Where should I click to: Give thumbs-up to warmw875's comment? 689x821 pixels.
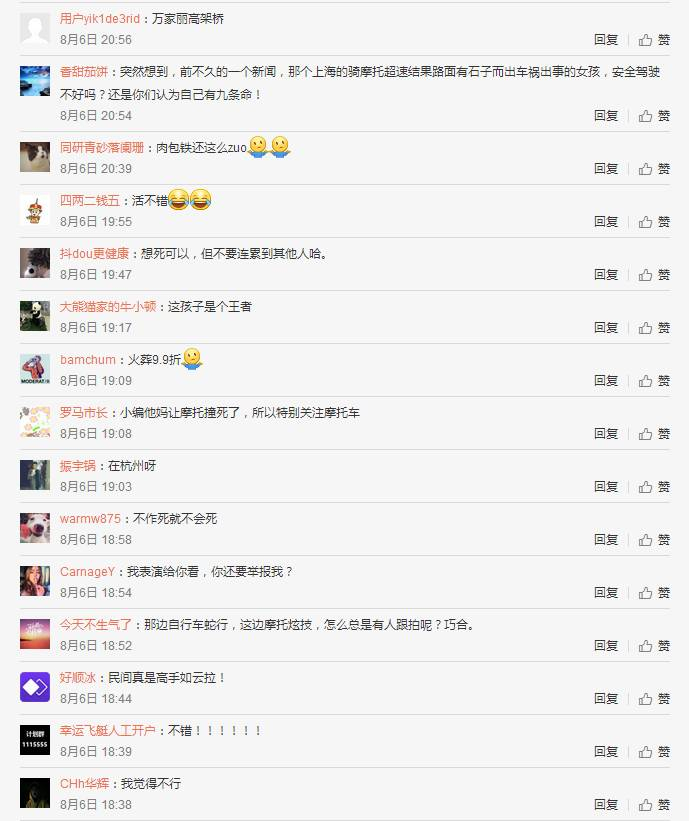click(654, 540)
